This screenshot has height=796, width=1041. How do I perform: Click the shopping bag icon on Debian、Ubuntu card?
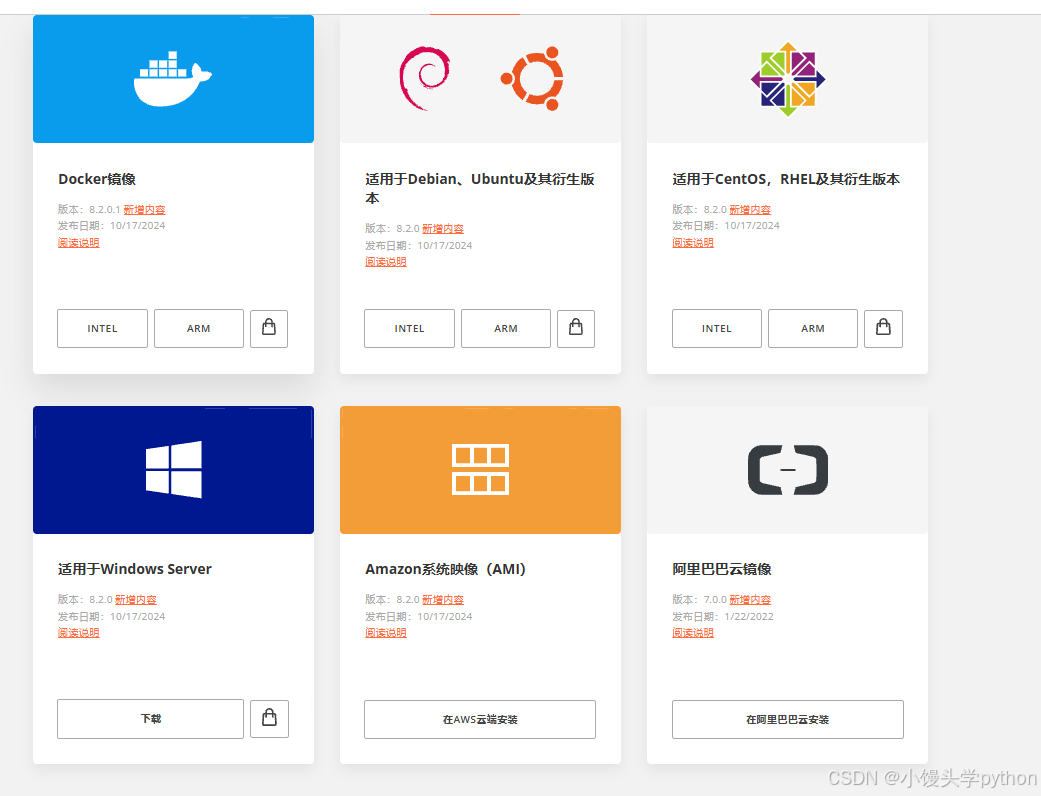click(x=576, y=328)
